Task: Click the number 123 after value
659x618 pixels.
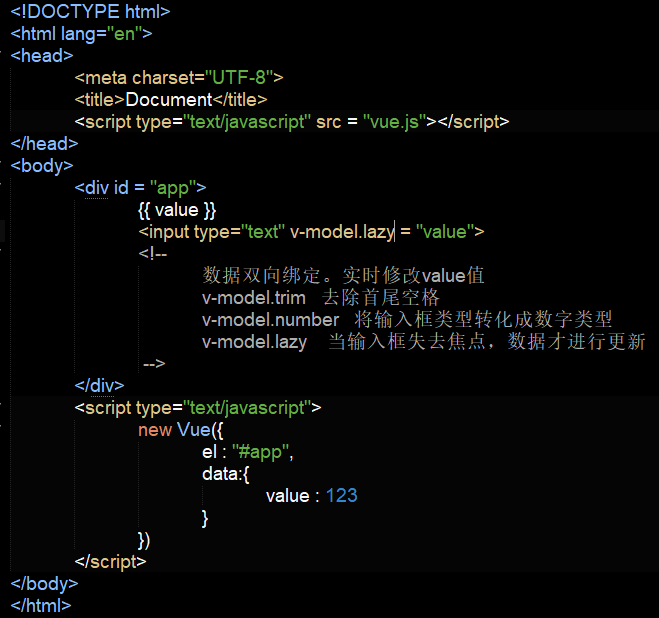Action: point(342,496)
